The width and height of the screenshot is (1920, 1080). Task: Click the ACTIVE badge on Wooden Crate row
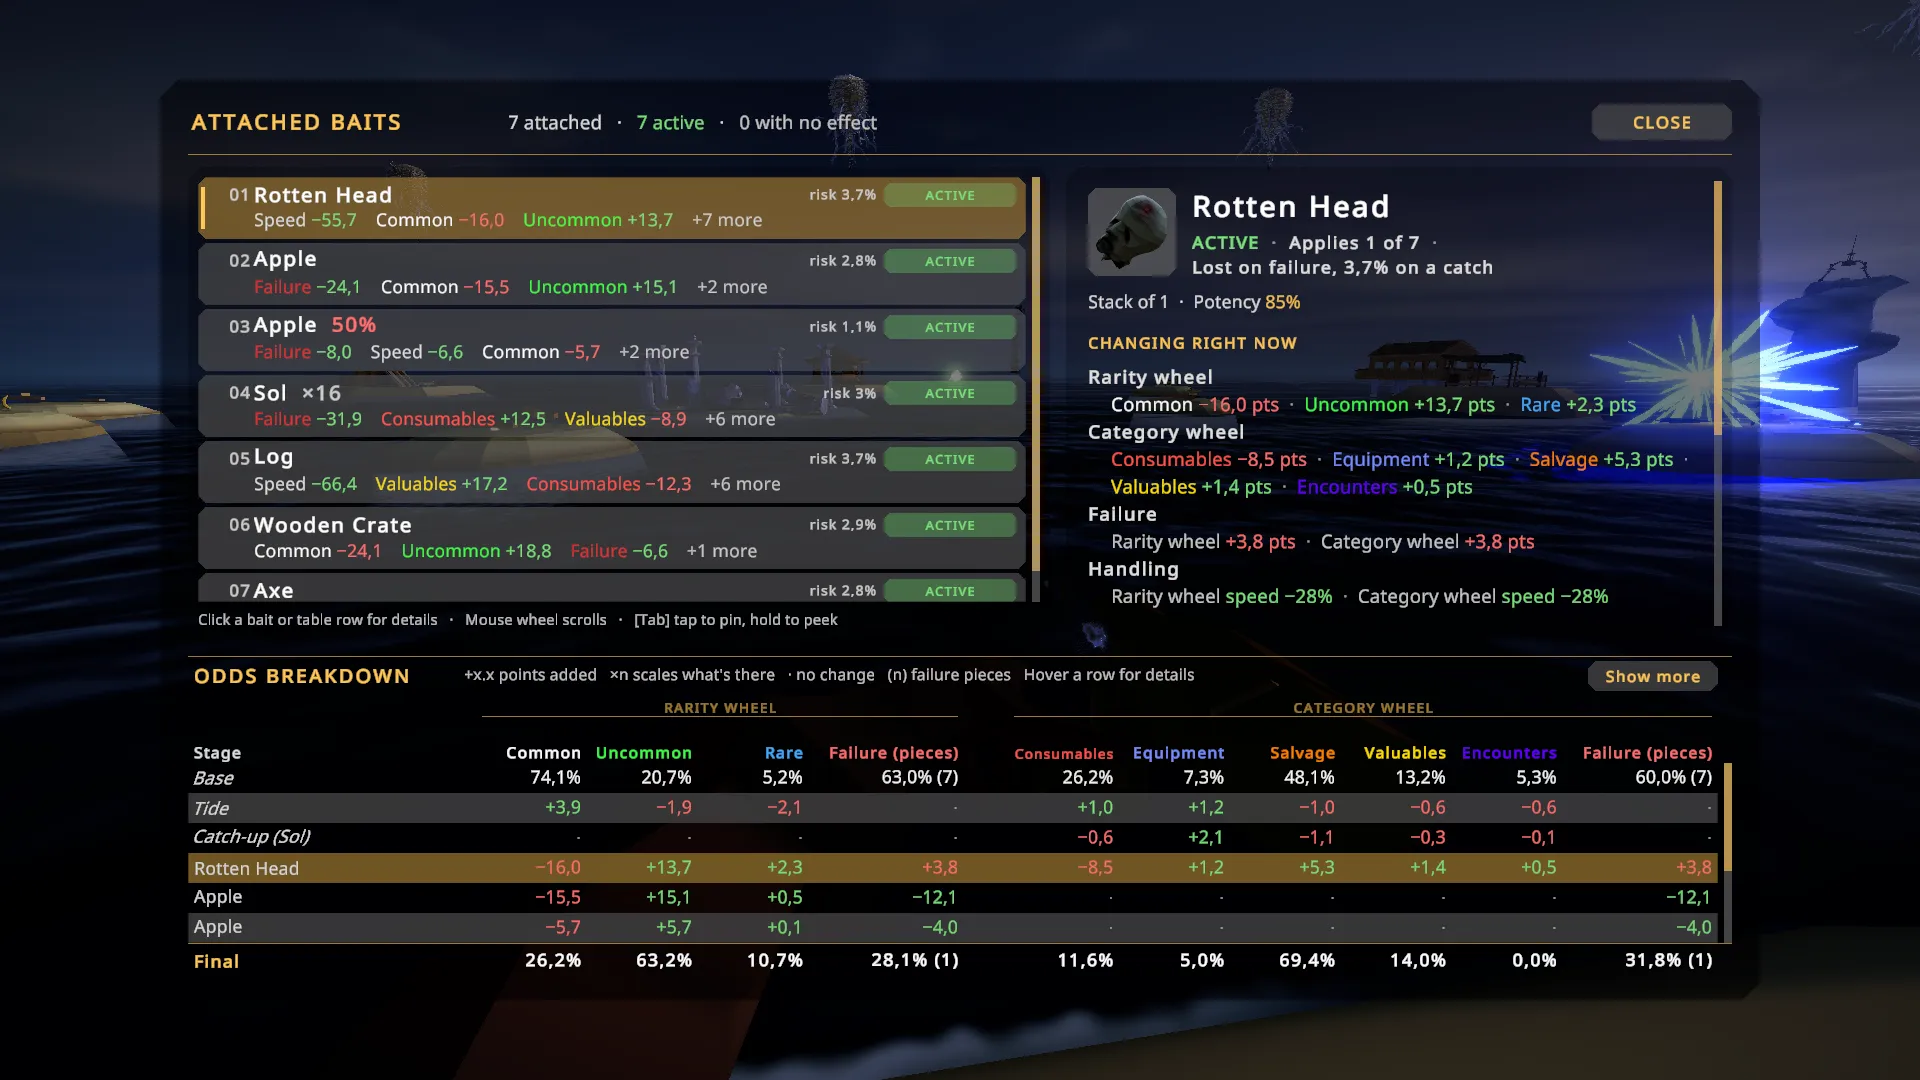point(950,525)
